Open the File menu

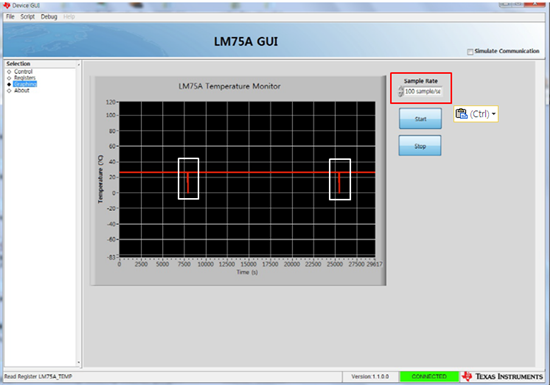click(10, 16)
